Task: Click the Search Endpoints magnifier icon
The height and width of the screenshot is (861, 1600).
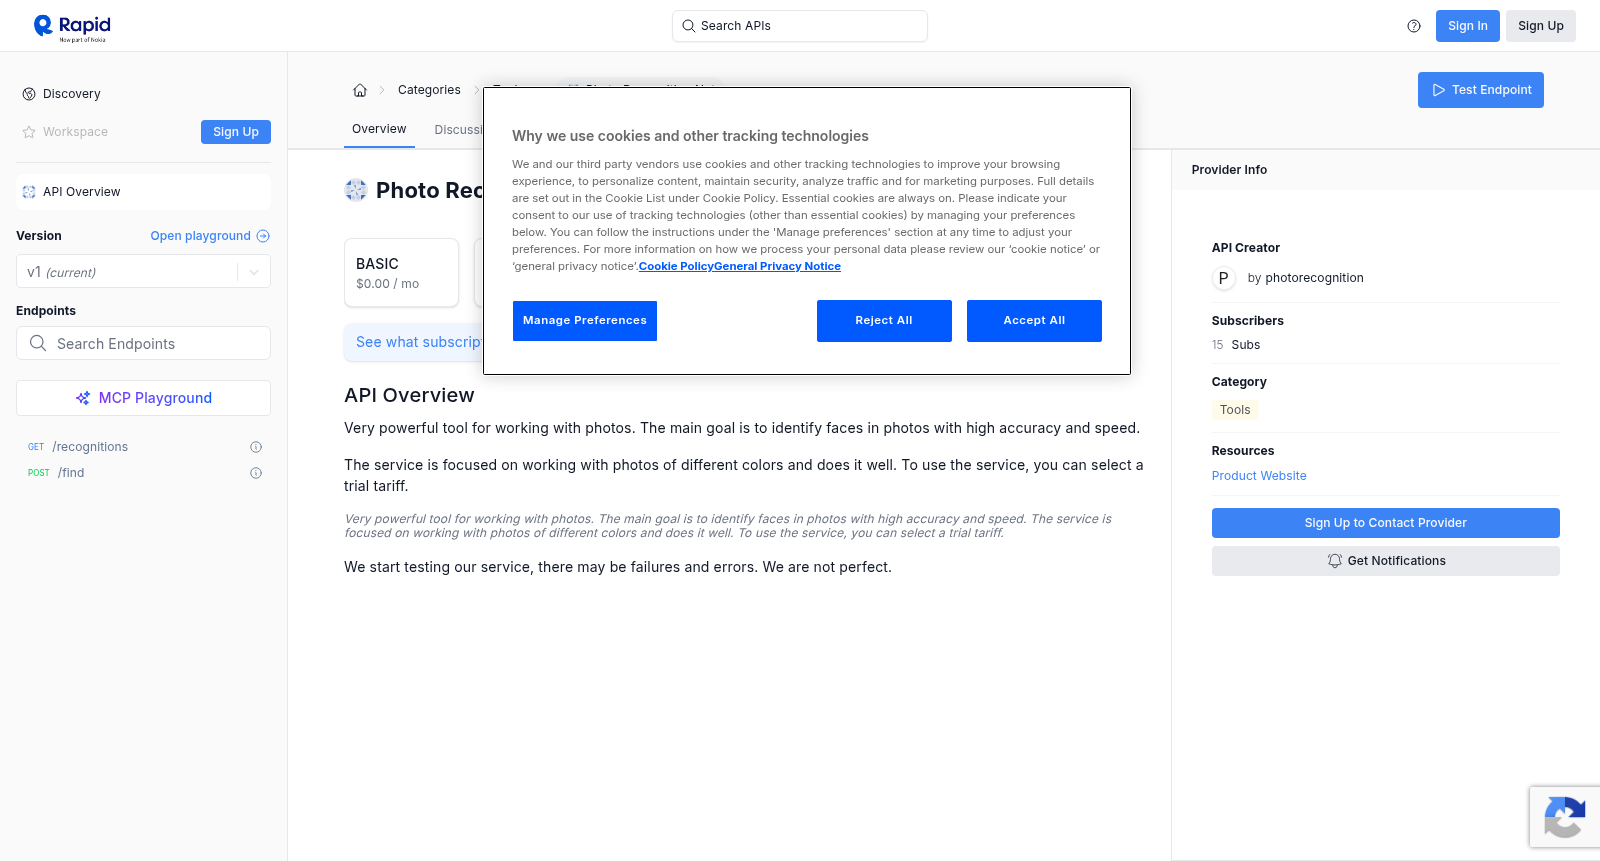Action: click(x=38, y=343)
